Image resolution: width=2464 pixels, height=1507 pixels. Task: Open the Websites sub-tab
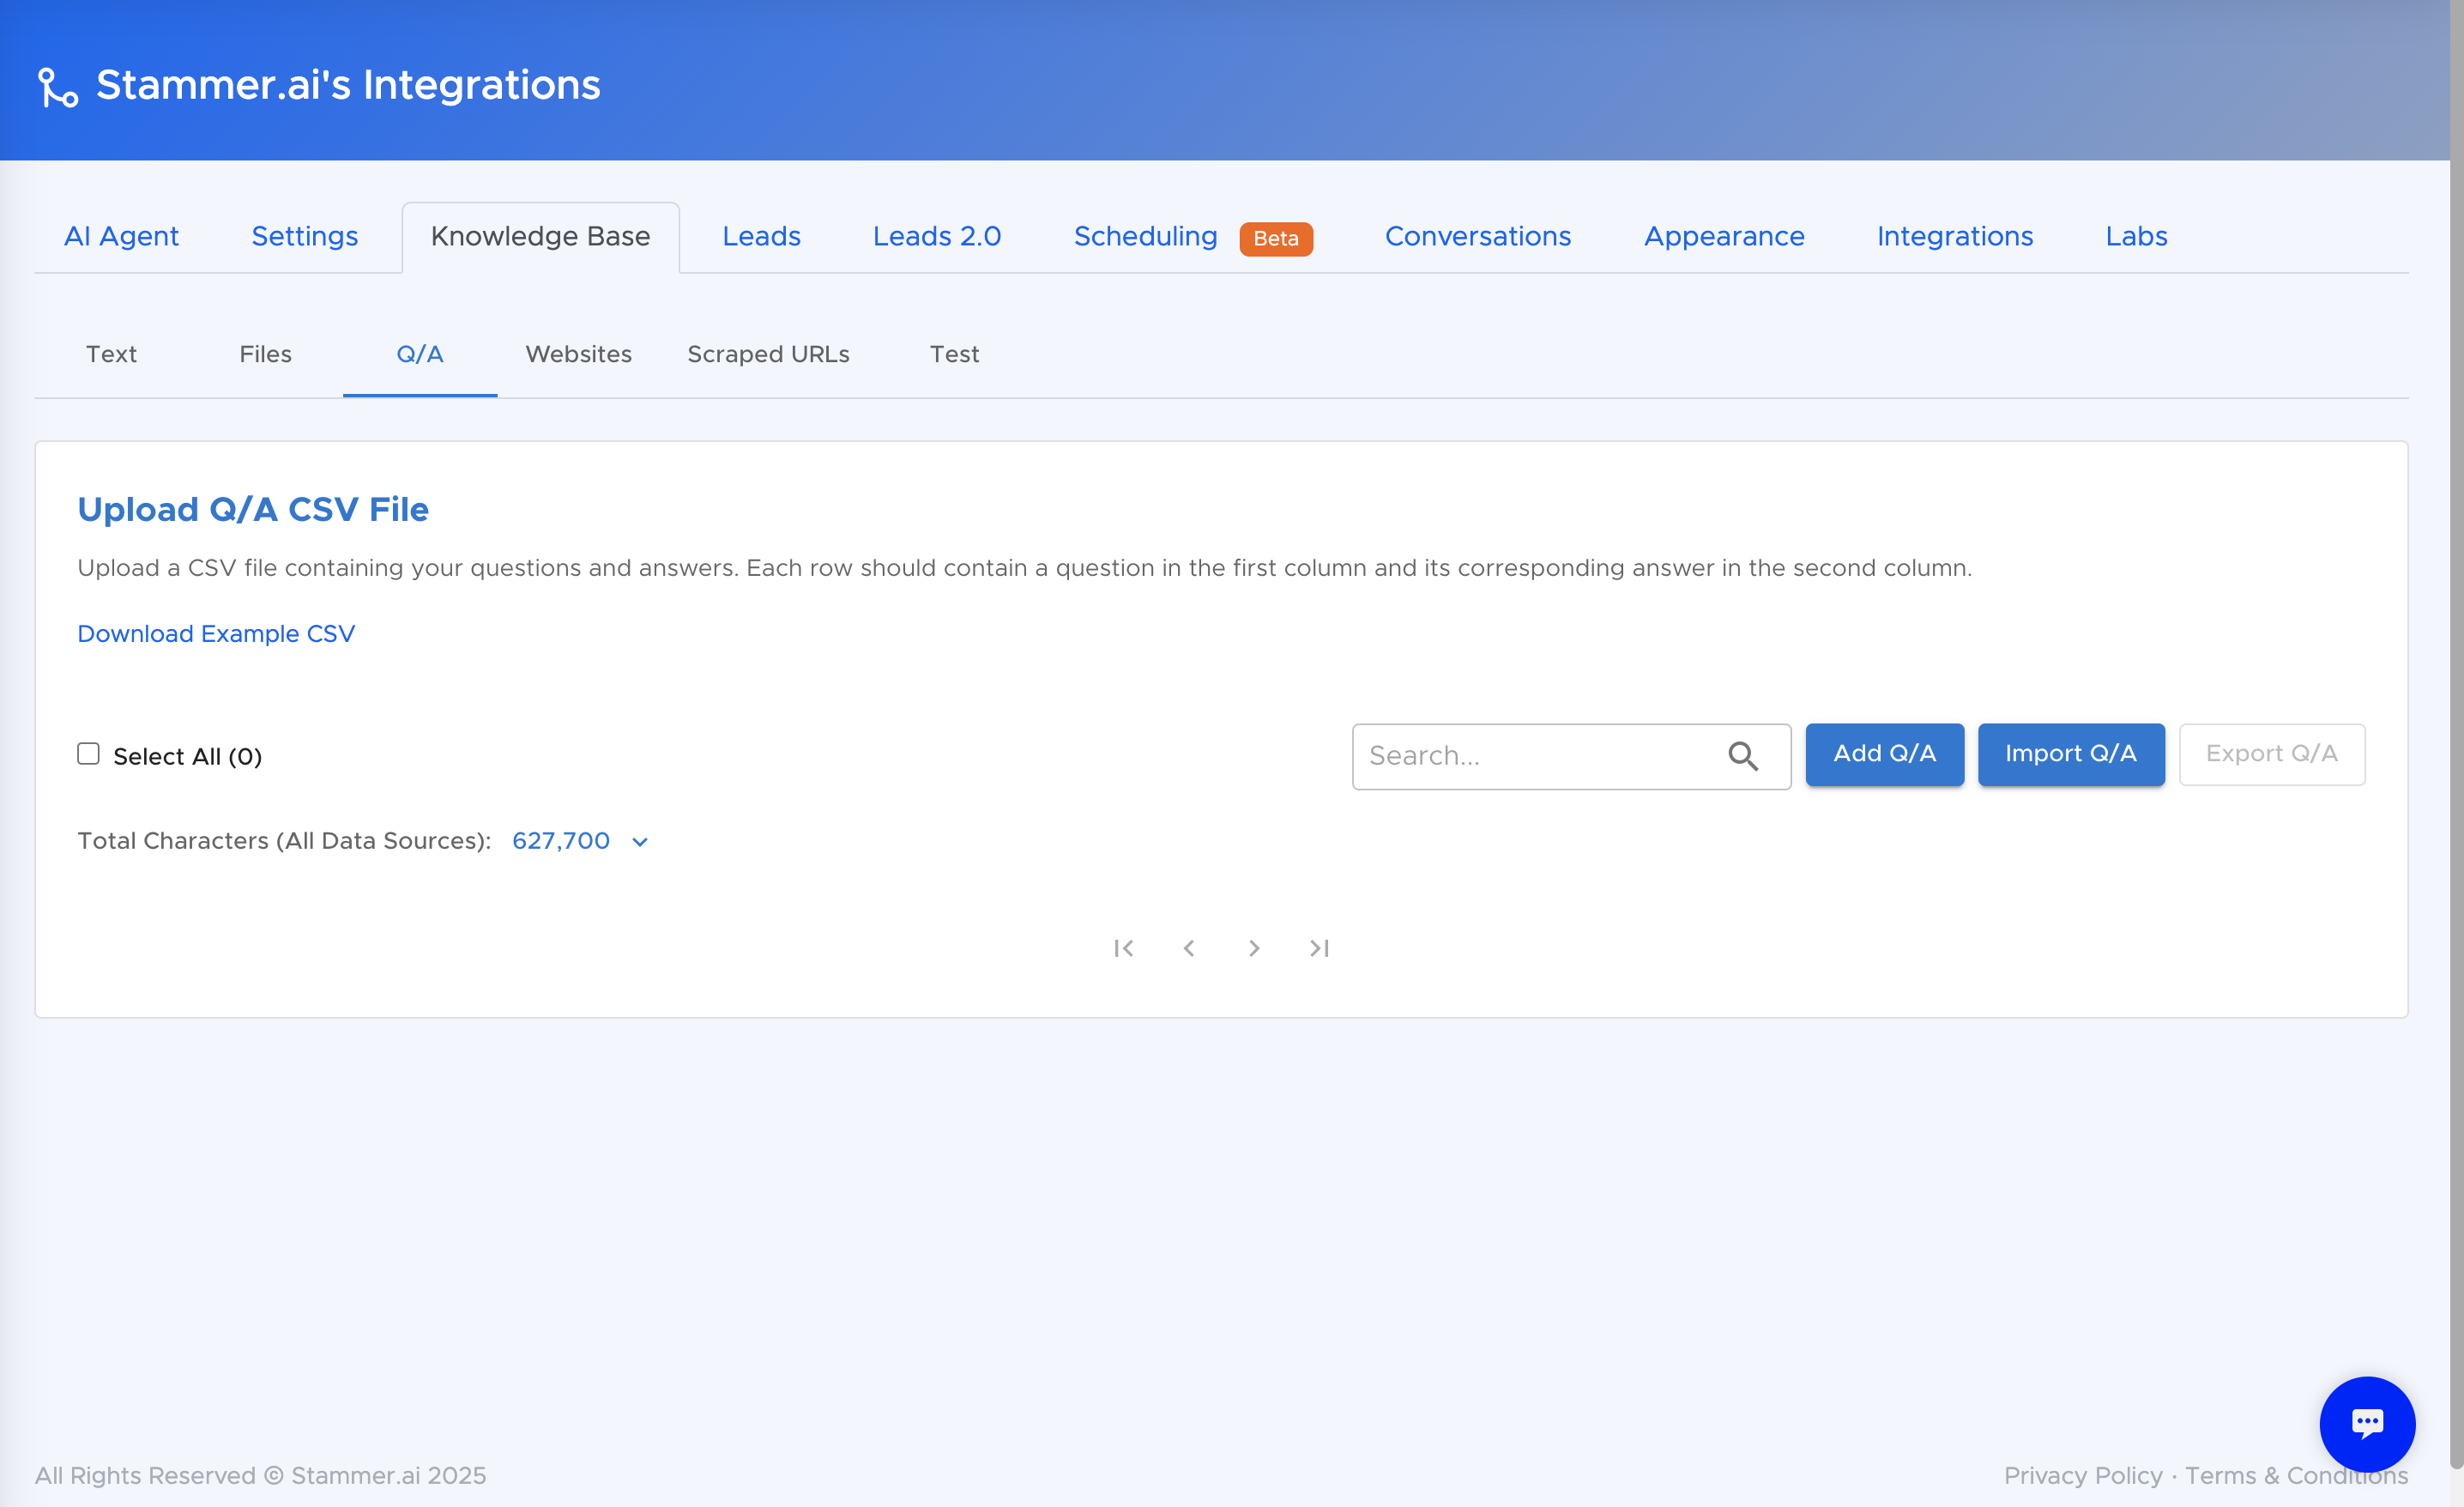coord(578,354)
